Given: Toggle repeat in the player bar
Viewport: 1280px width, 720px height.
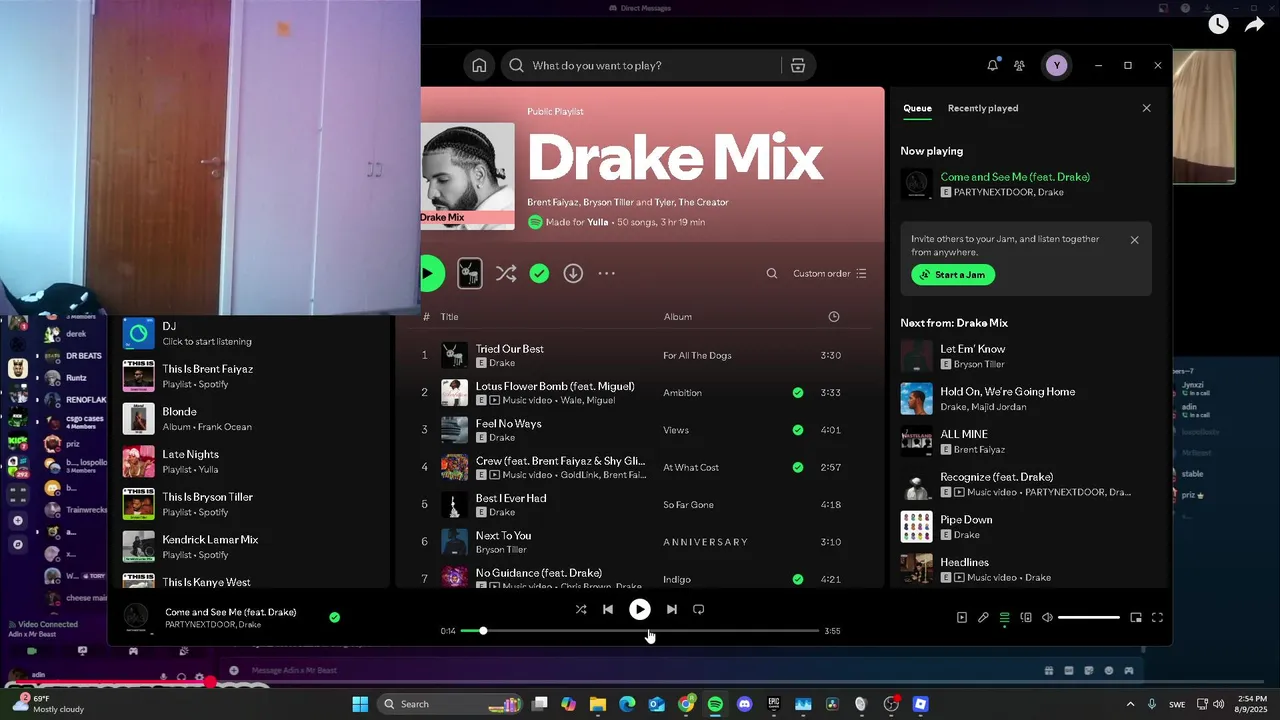Looking at the screenshot, I should click(x=698, y=609).
